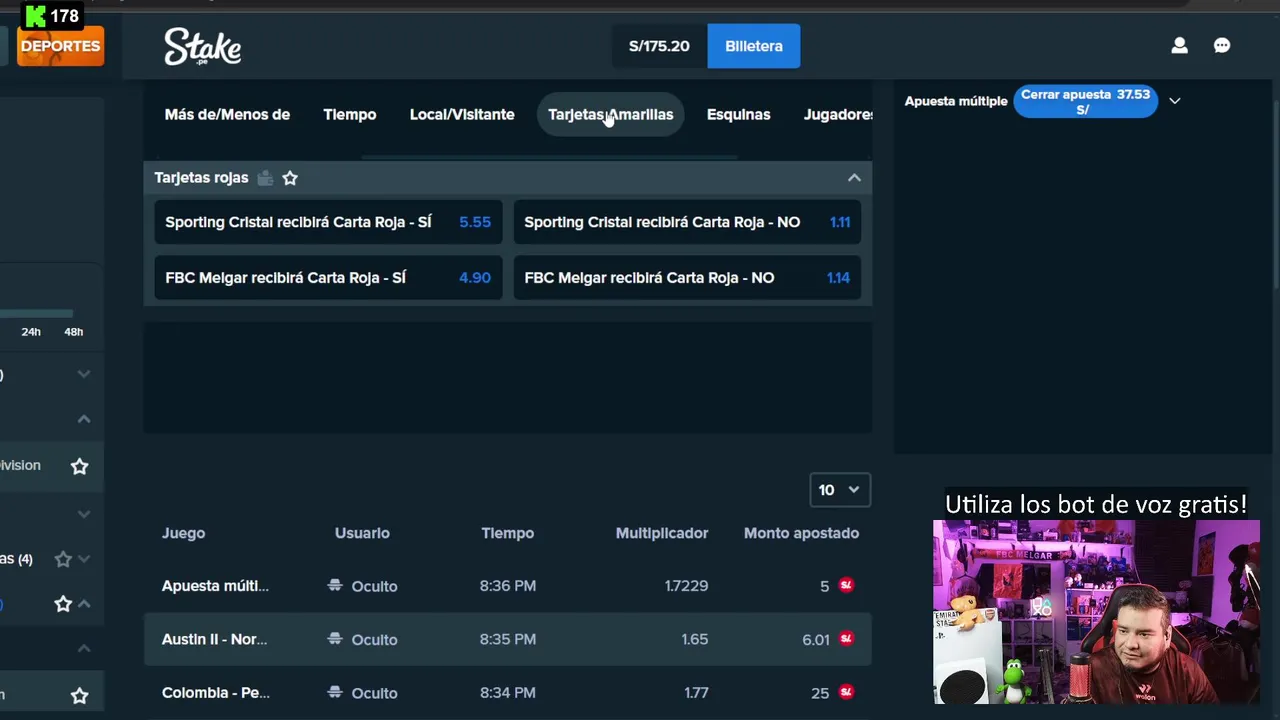Switch to the Jugadores tab

tap(838, 115)
